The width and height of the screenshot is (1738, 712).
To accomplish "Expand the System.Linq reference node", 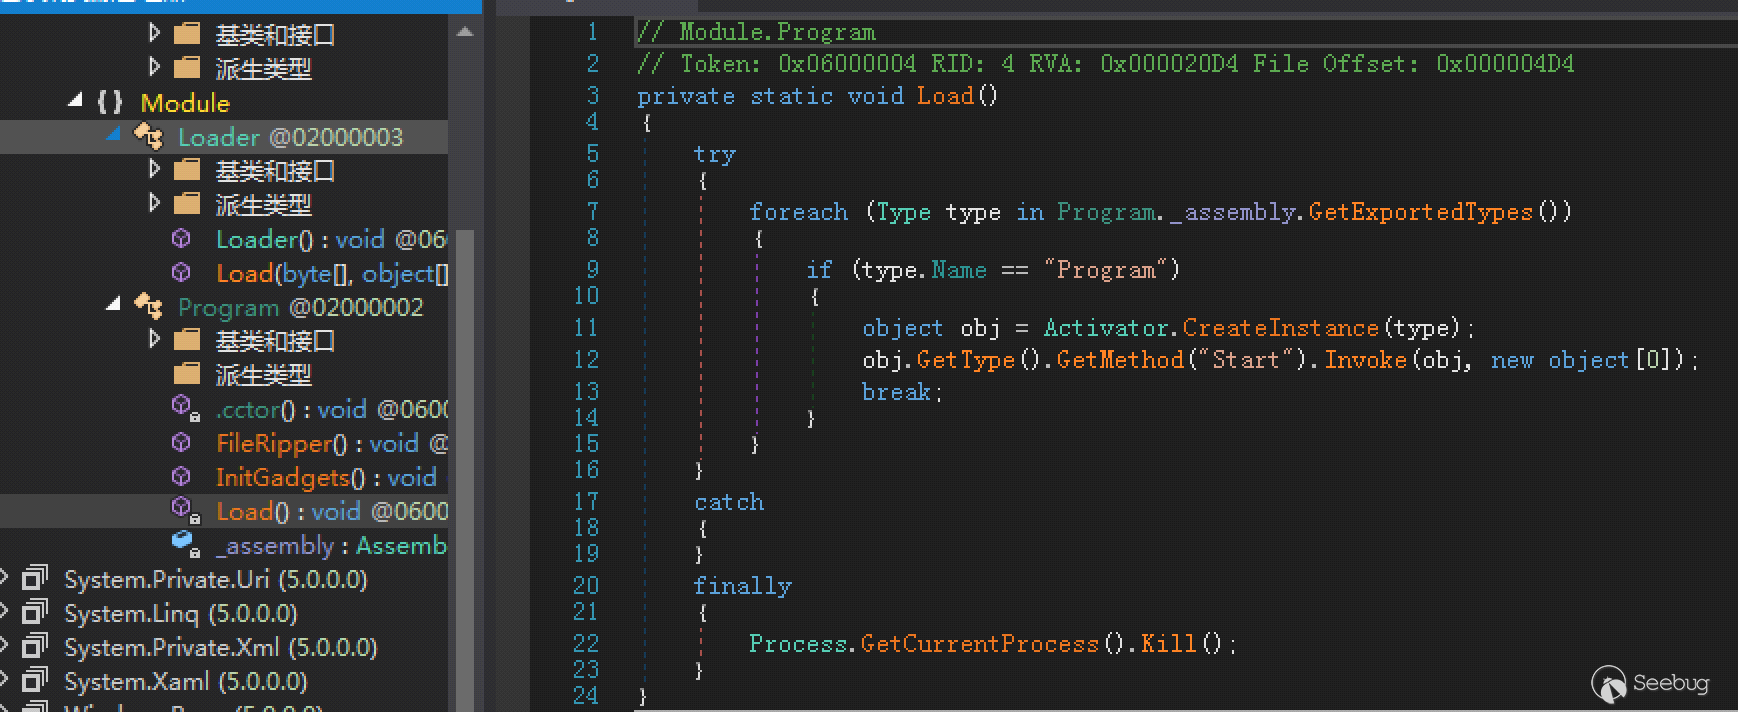I will [4, 613].
